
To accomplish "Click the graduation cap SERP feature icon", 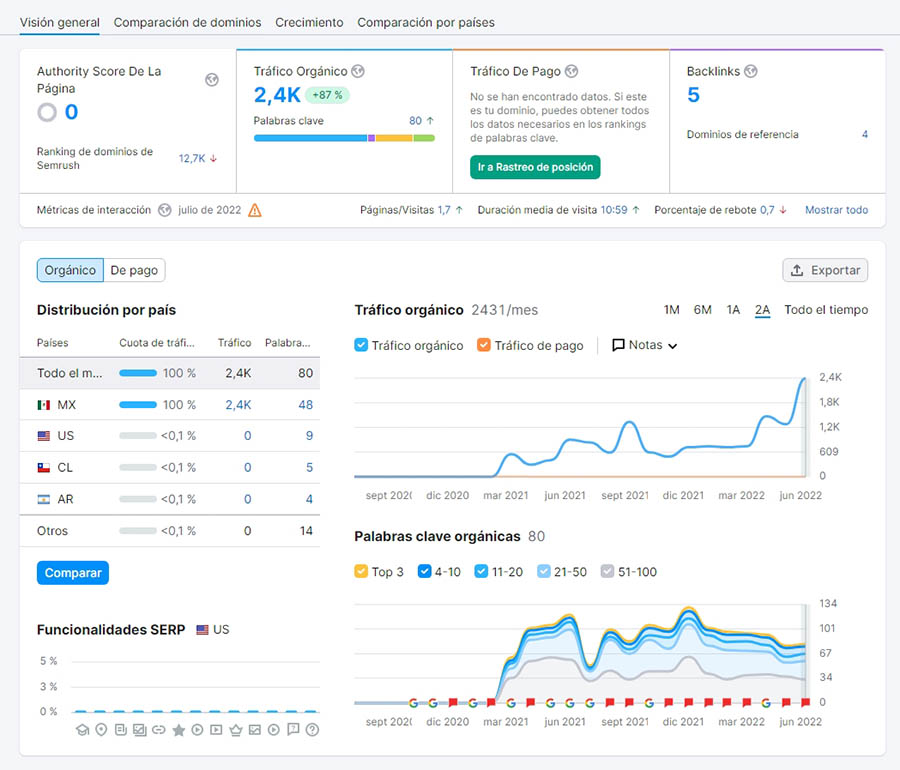I will [x=83, y=730].
